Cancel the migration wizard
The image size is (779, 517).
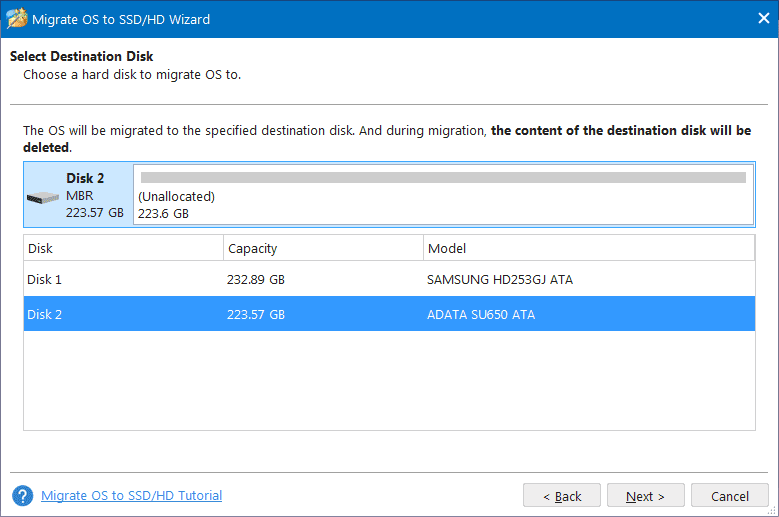tap(730, 496)
